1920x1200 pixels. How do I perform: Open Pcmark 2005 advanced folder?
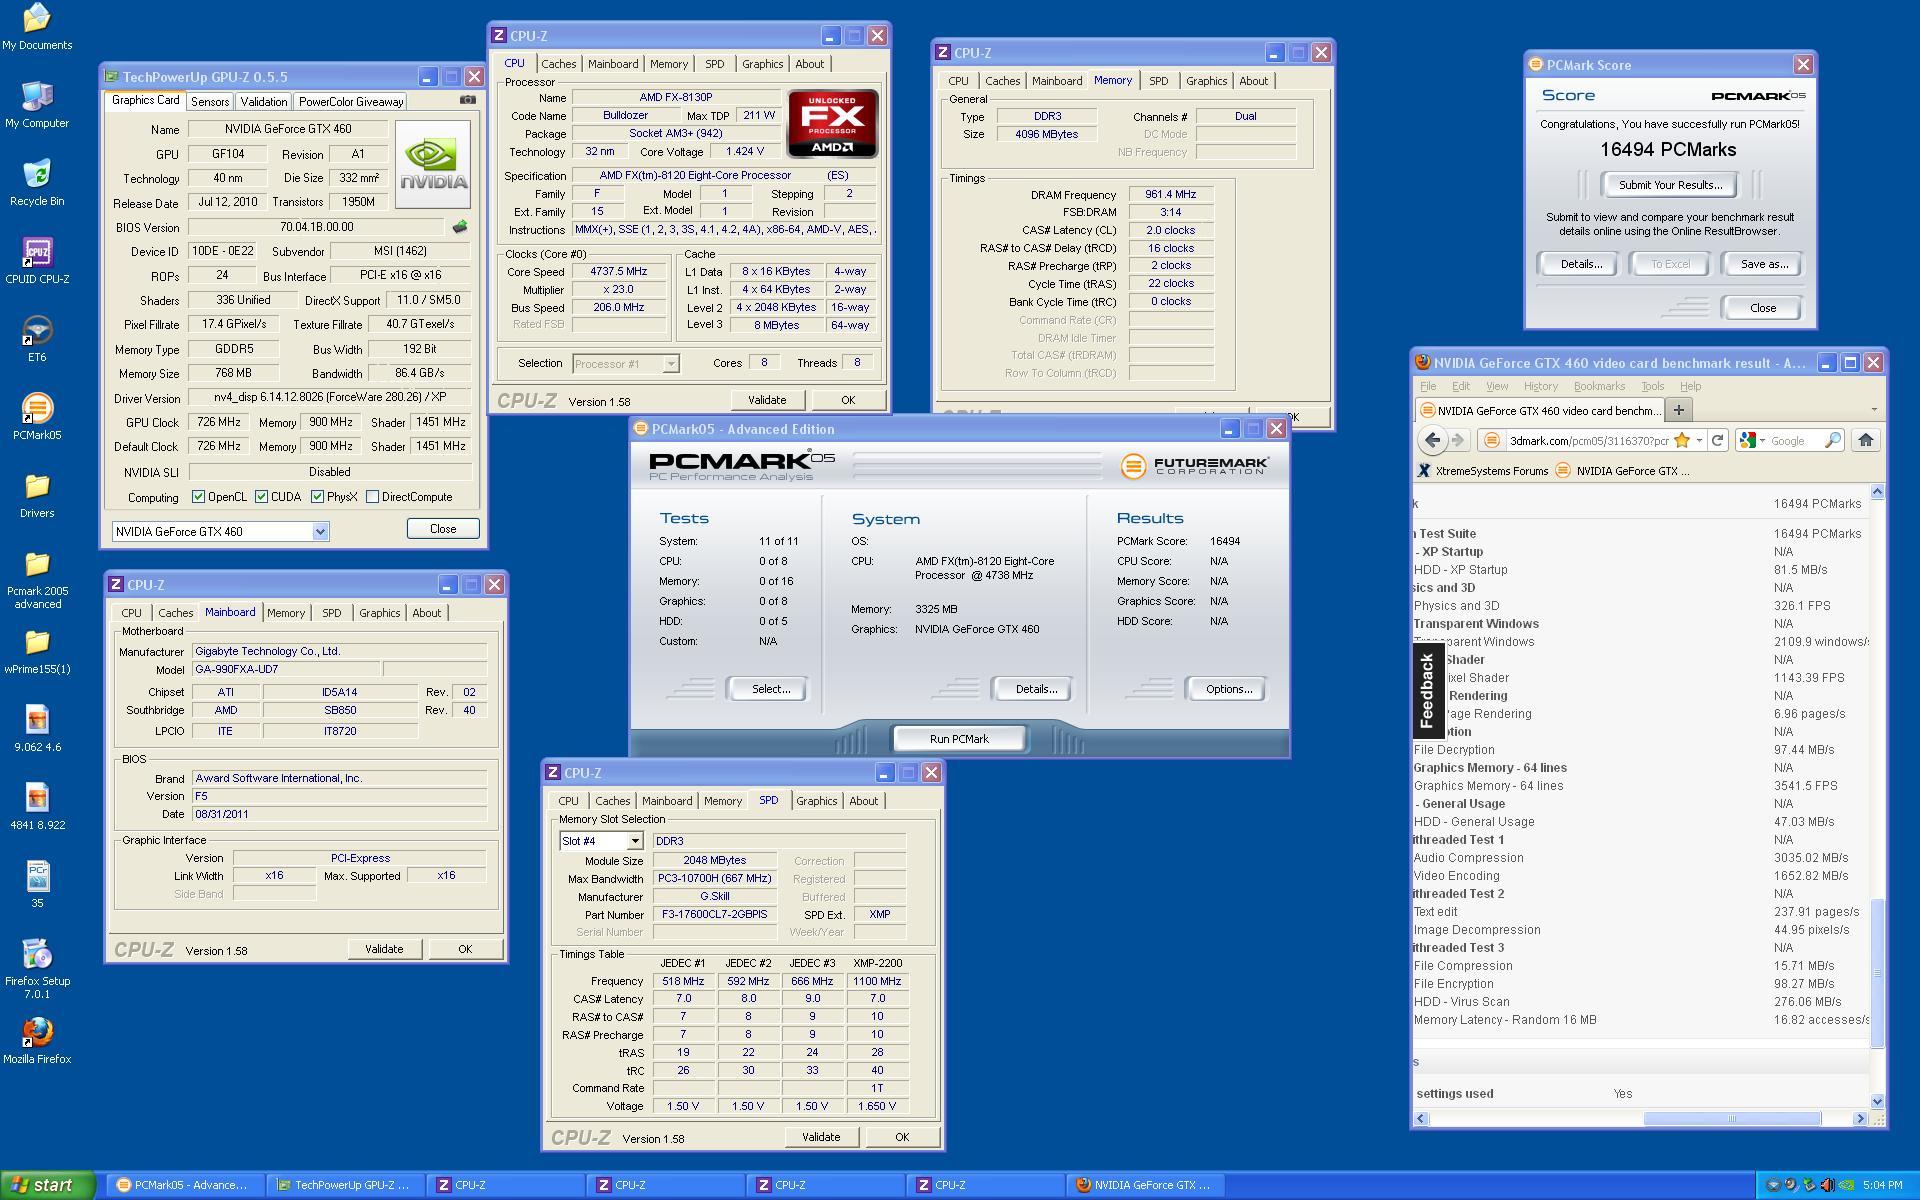pos(37,580)
